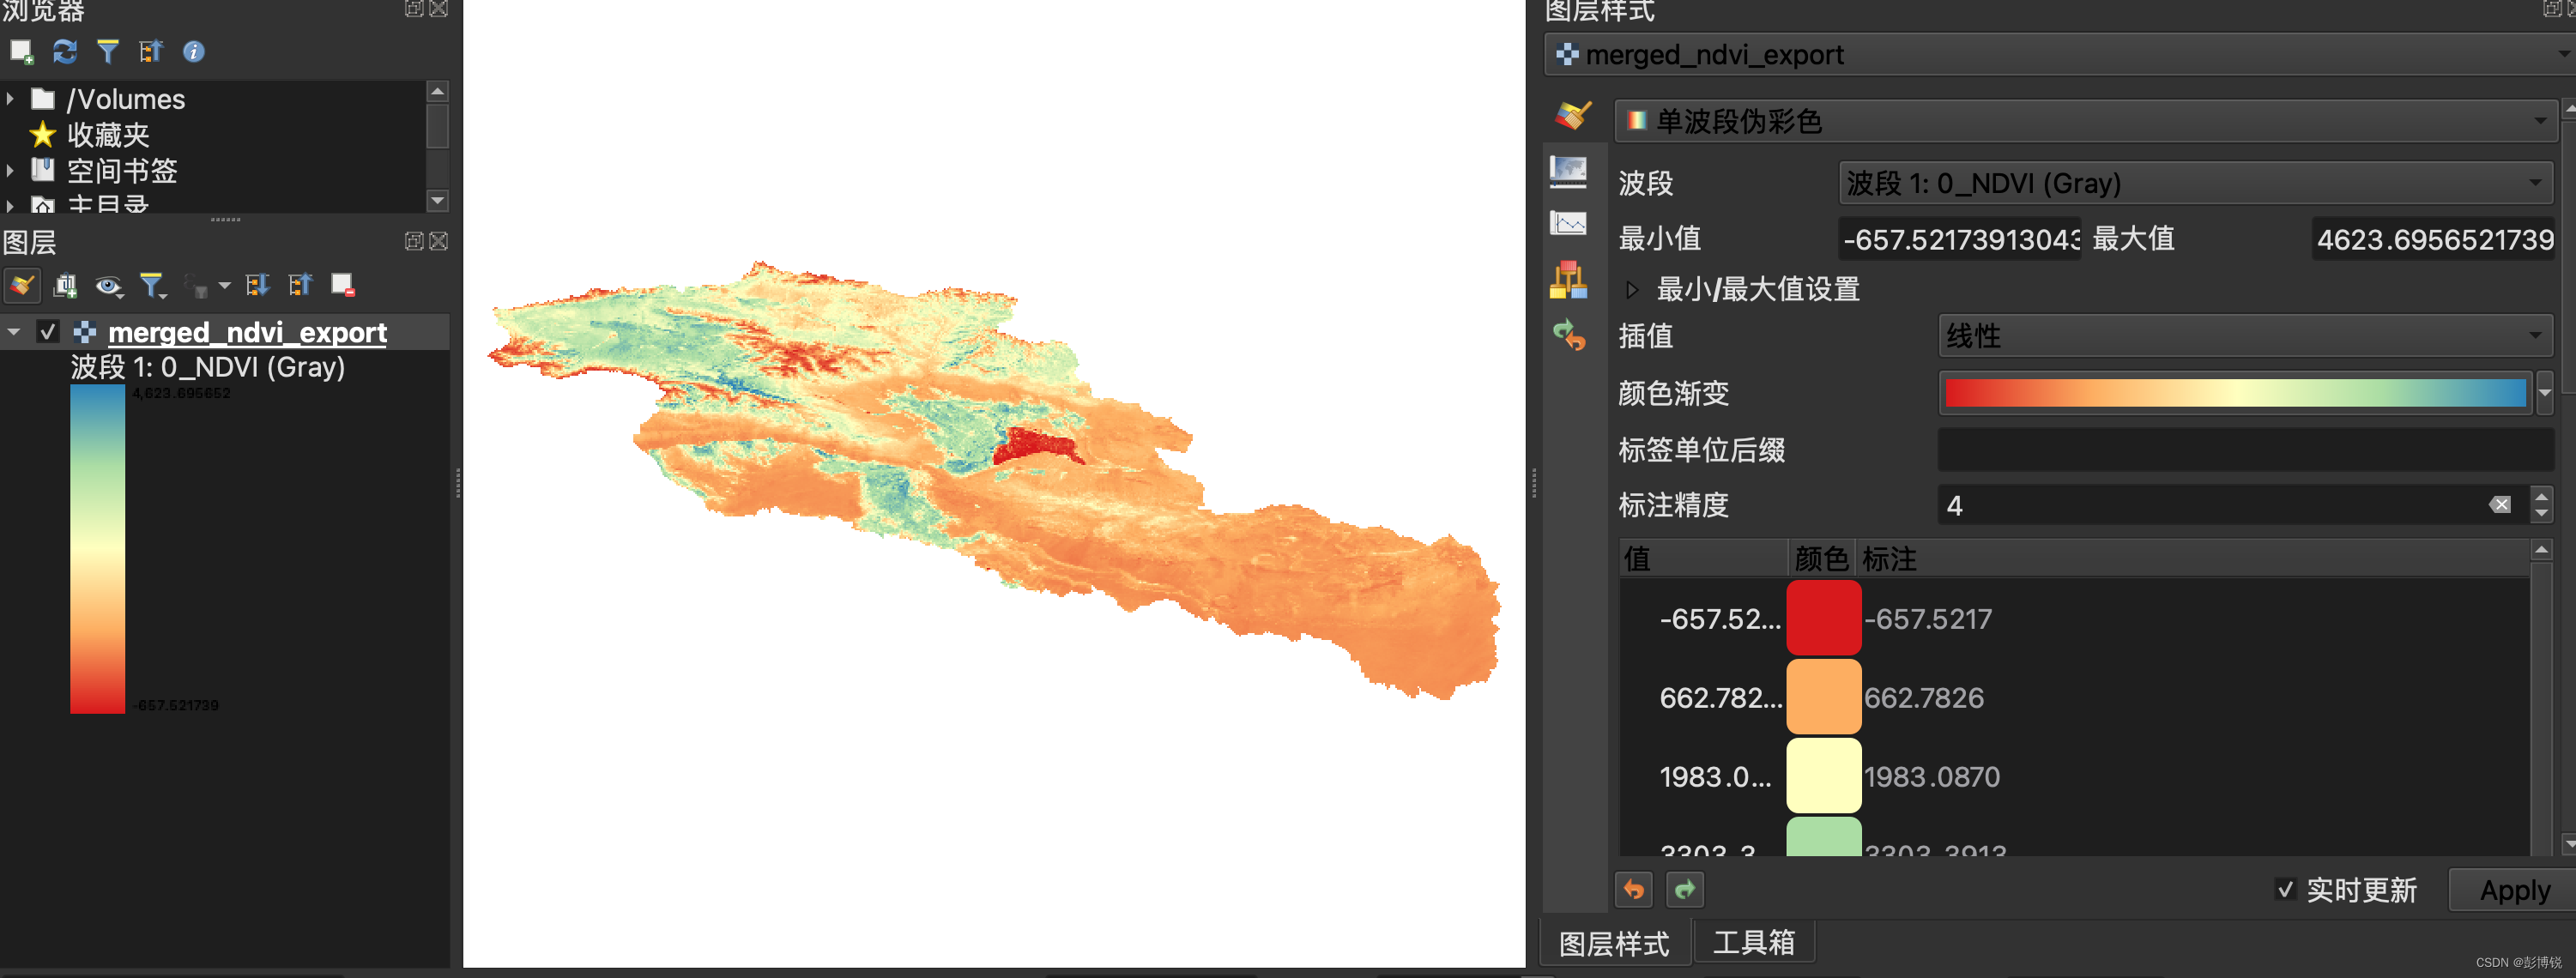
Task: Click the remove layer icon in 图层 toolbar
Action: point(342,285)
